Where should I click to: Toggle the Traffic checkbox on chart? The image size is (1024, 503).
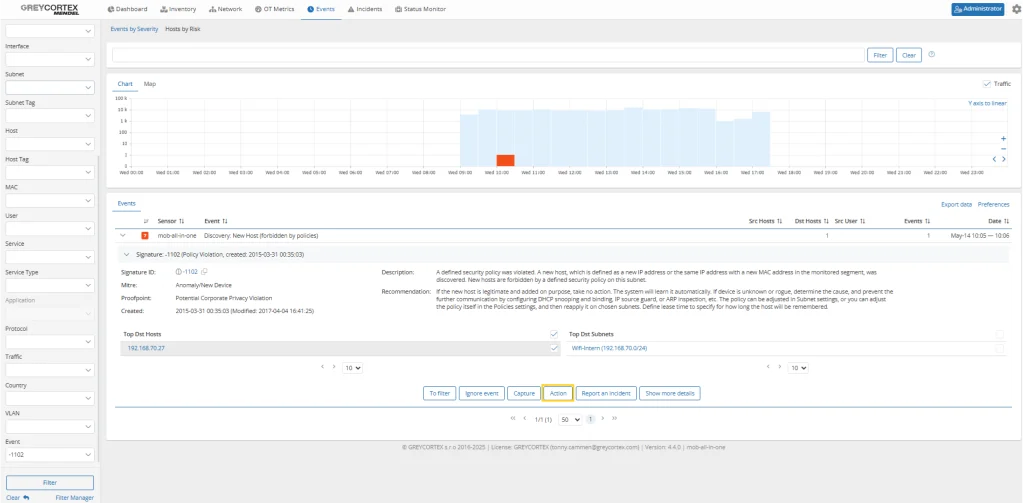coord(987,84)
